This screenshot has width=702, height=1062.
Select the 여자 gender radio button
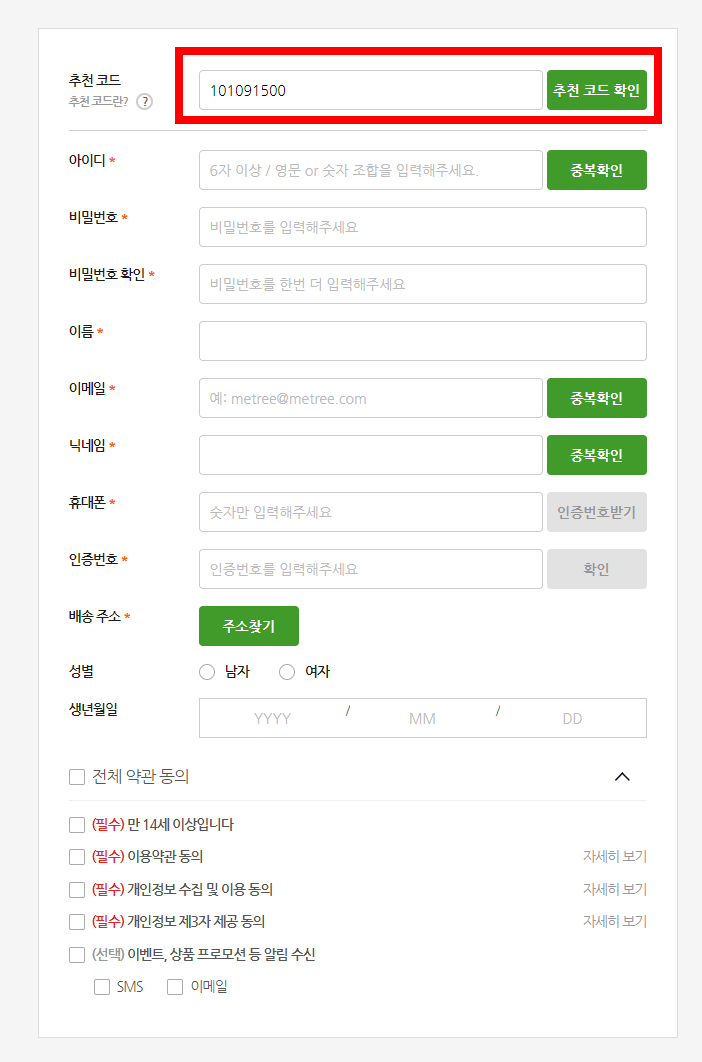(286, 672)
